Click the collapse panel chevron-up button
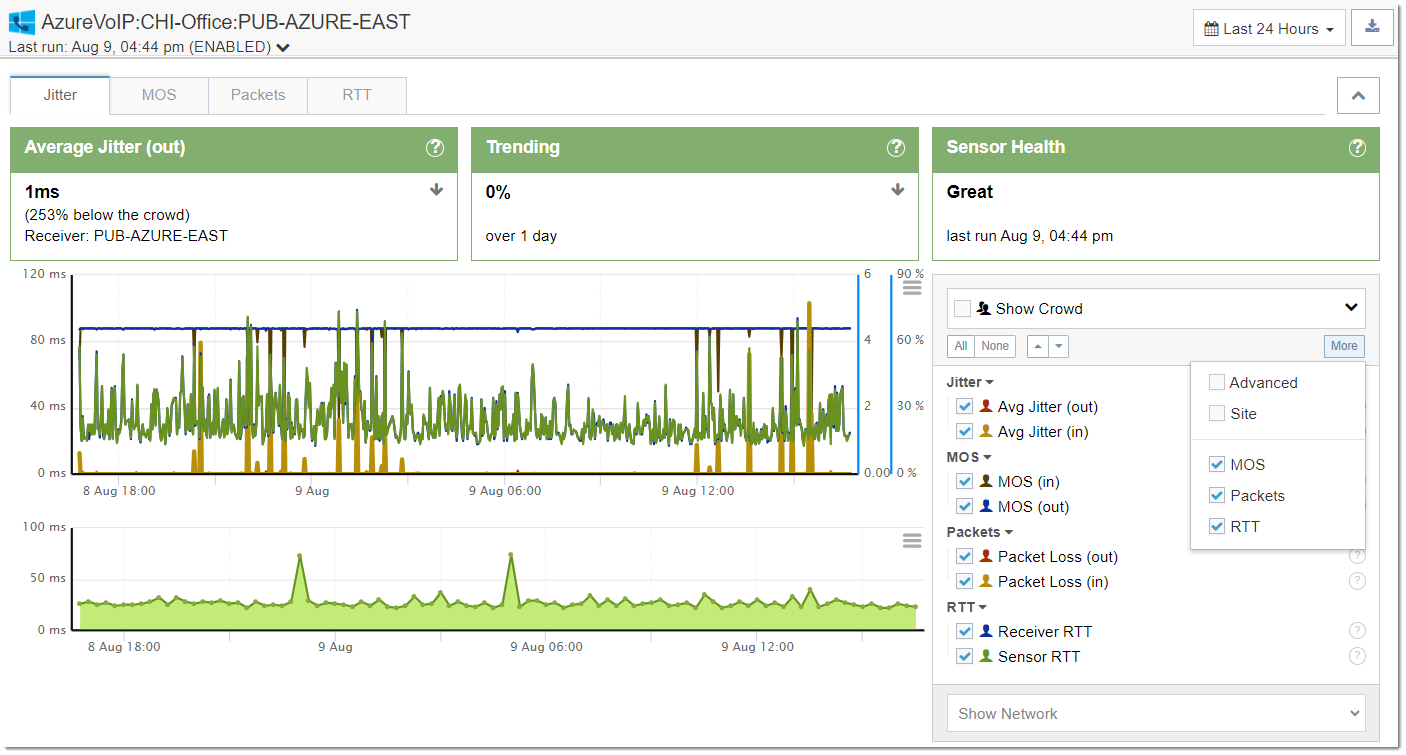1406x755 pixels. point(1358,96)
